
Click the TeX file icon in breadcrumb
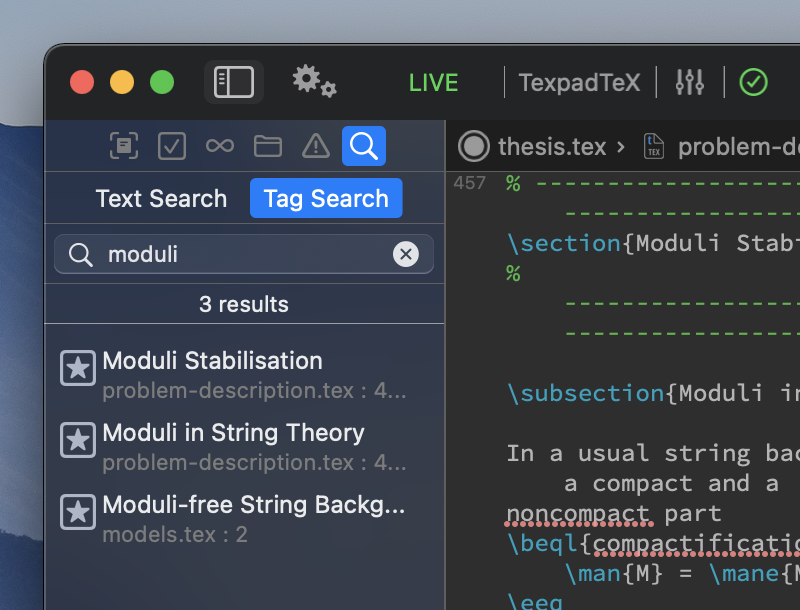pos(654,146)
